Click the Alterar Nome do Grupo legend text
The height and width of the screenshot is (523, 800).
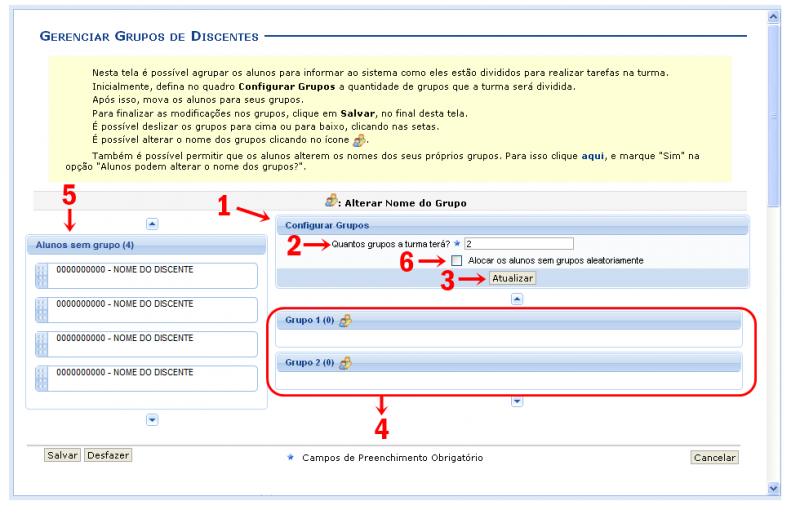405,203
